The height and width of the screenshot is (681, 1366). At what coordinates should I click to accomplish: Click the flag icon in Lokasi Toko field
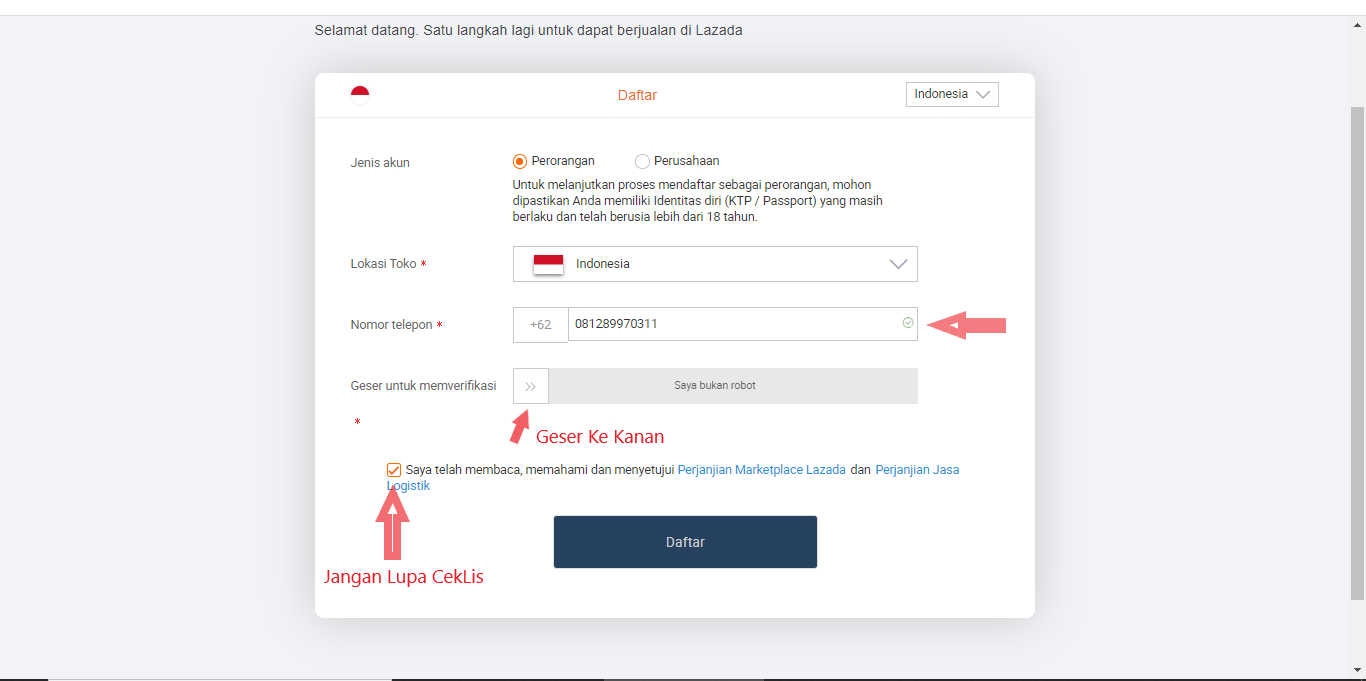(548, 264)
